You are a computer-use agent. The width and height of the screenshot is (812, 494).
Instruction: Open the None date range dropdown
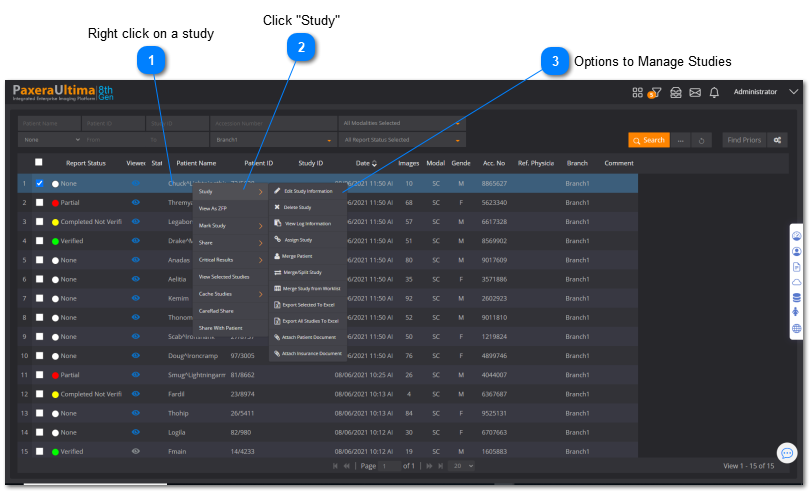click(50, 140)
